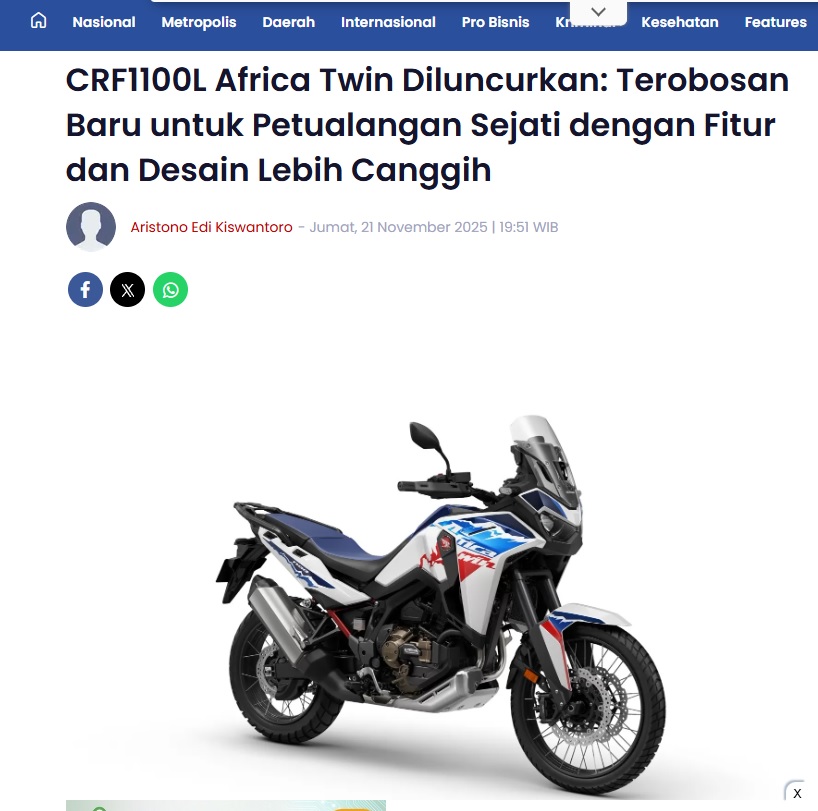Open the partially hidden Kriminal menu
This screenshot has width=818, height=811.
(x=563, y=22)
